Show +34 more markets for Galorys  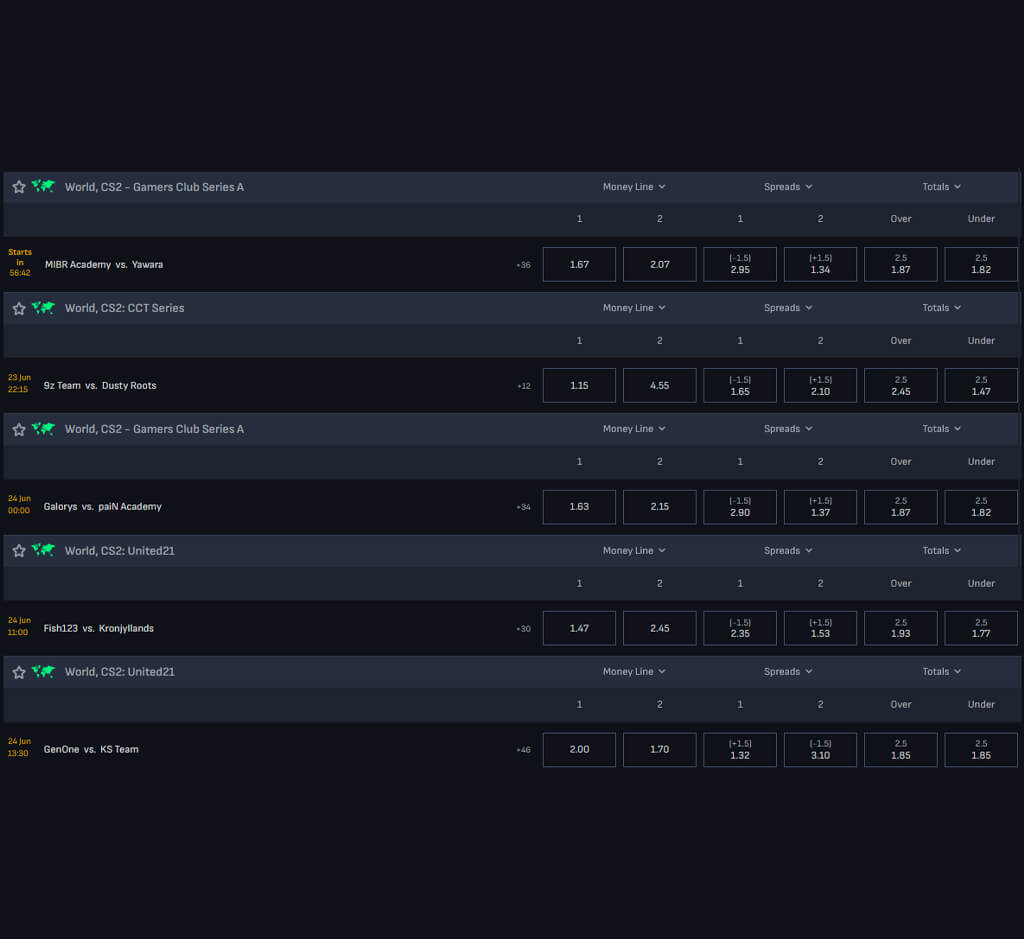523,507
